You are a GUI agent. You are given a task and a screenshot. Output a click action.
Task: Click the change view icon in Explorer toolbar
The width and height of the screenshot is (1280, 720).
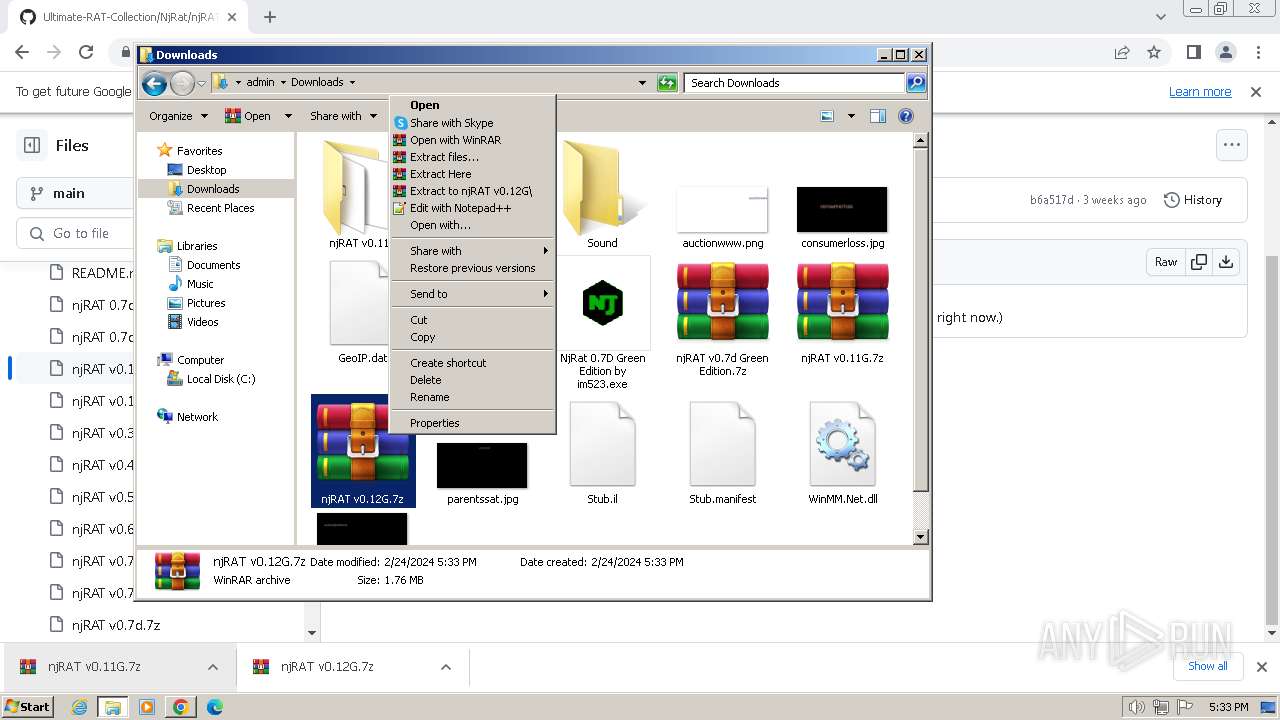coord(827,116)
